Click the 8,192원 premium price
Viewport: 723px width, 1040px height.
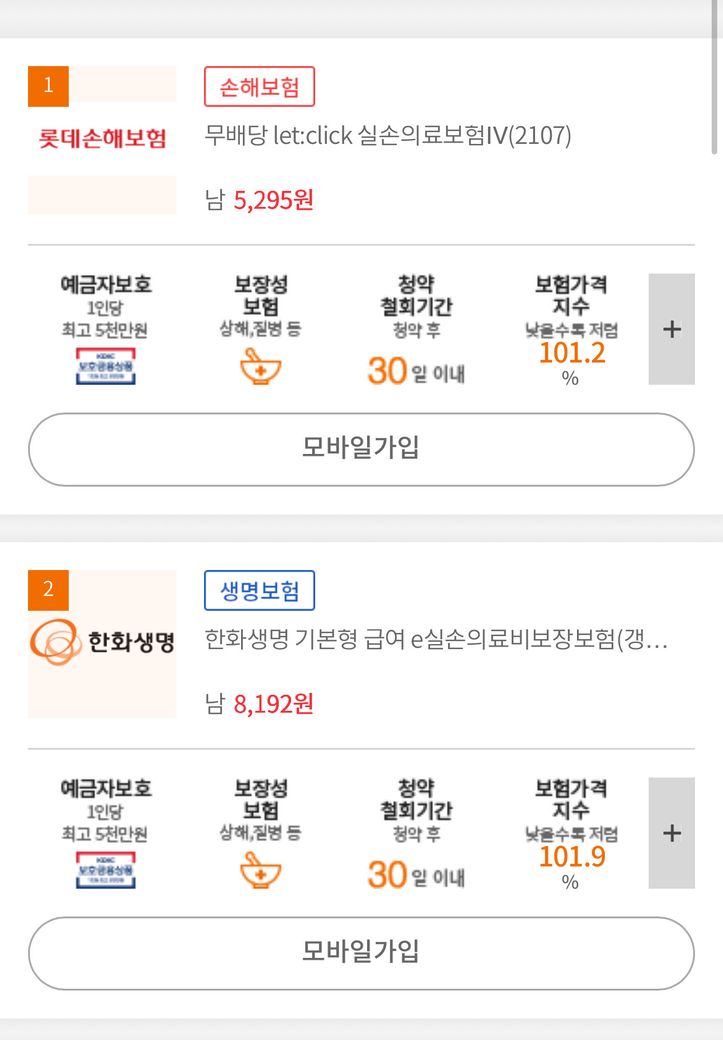click(x=273, y=705)
